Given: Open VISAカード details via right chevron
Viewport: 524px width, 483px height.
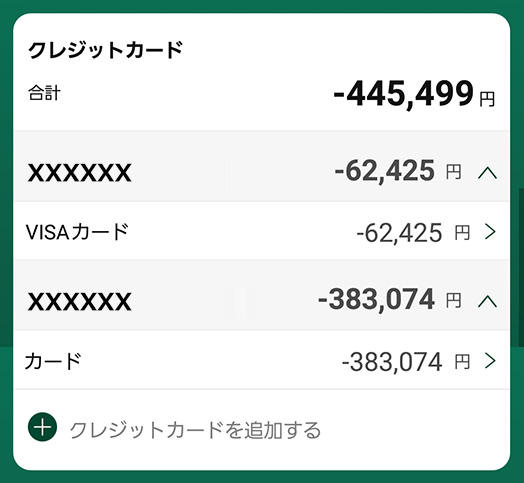Looking at the screenshot, I should pyautogui.click(x=490, y=232).
